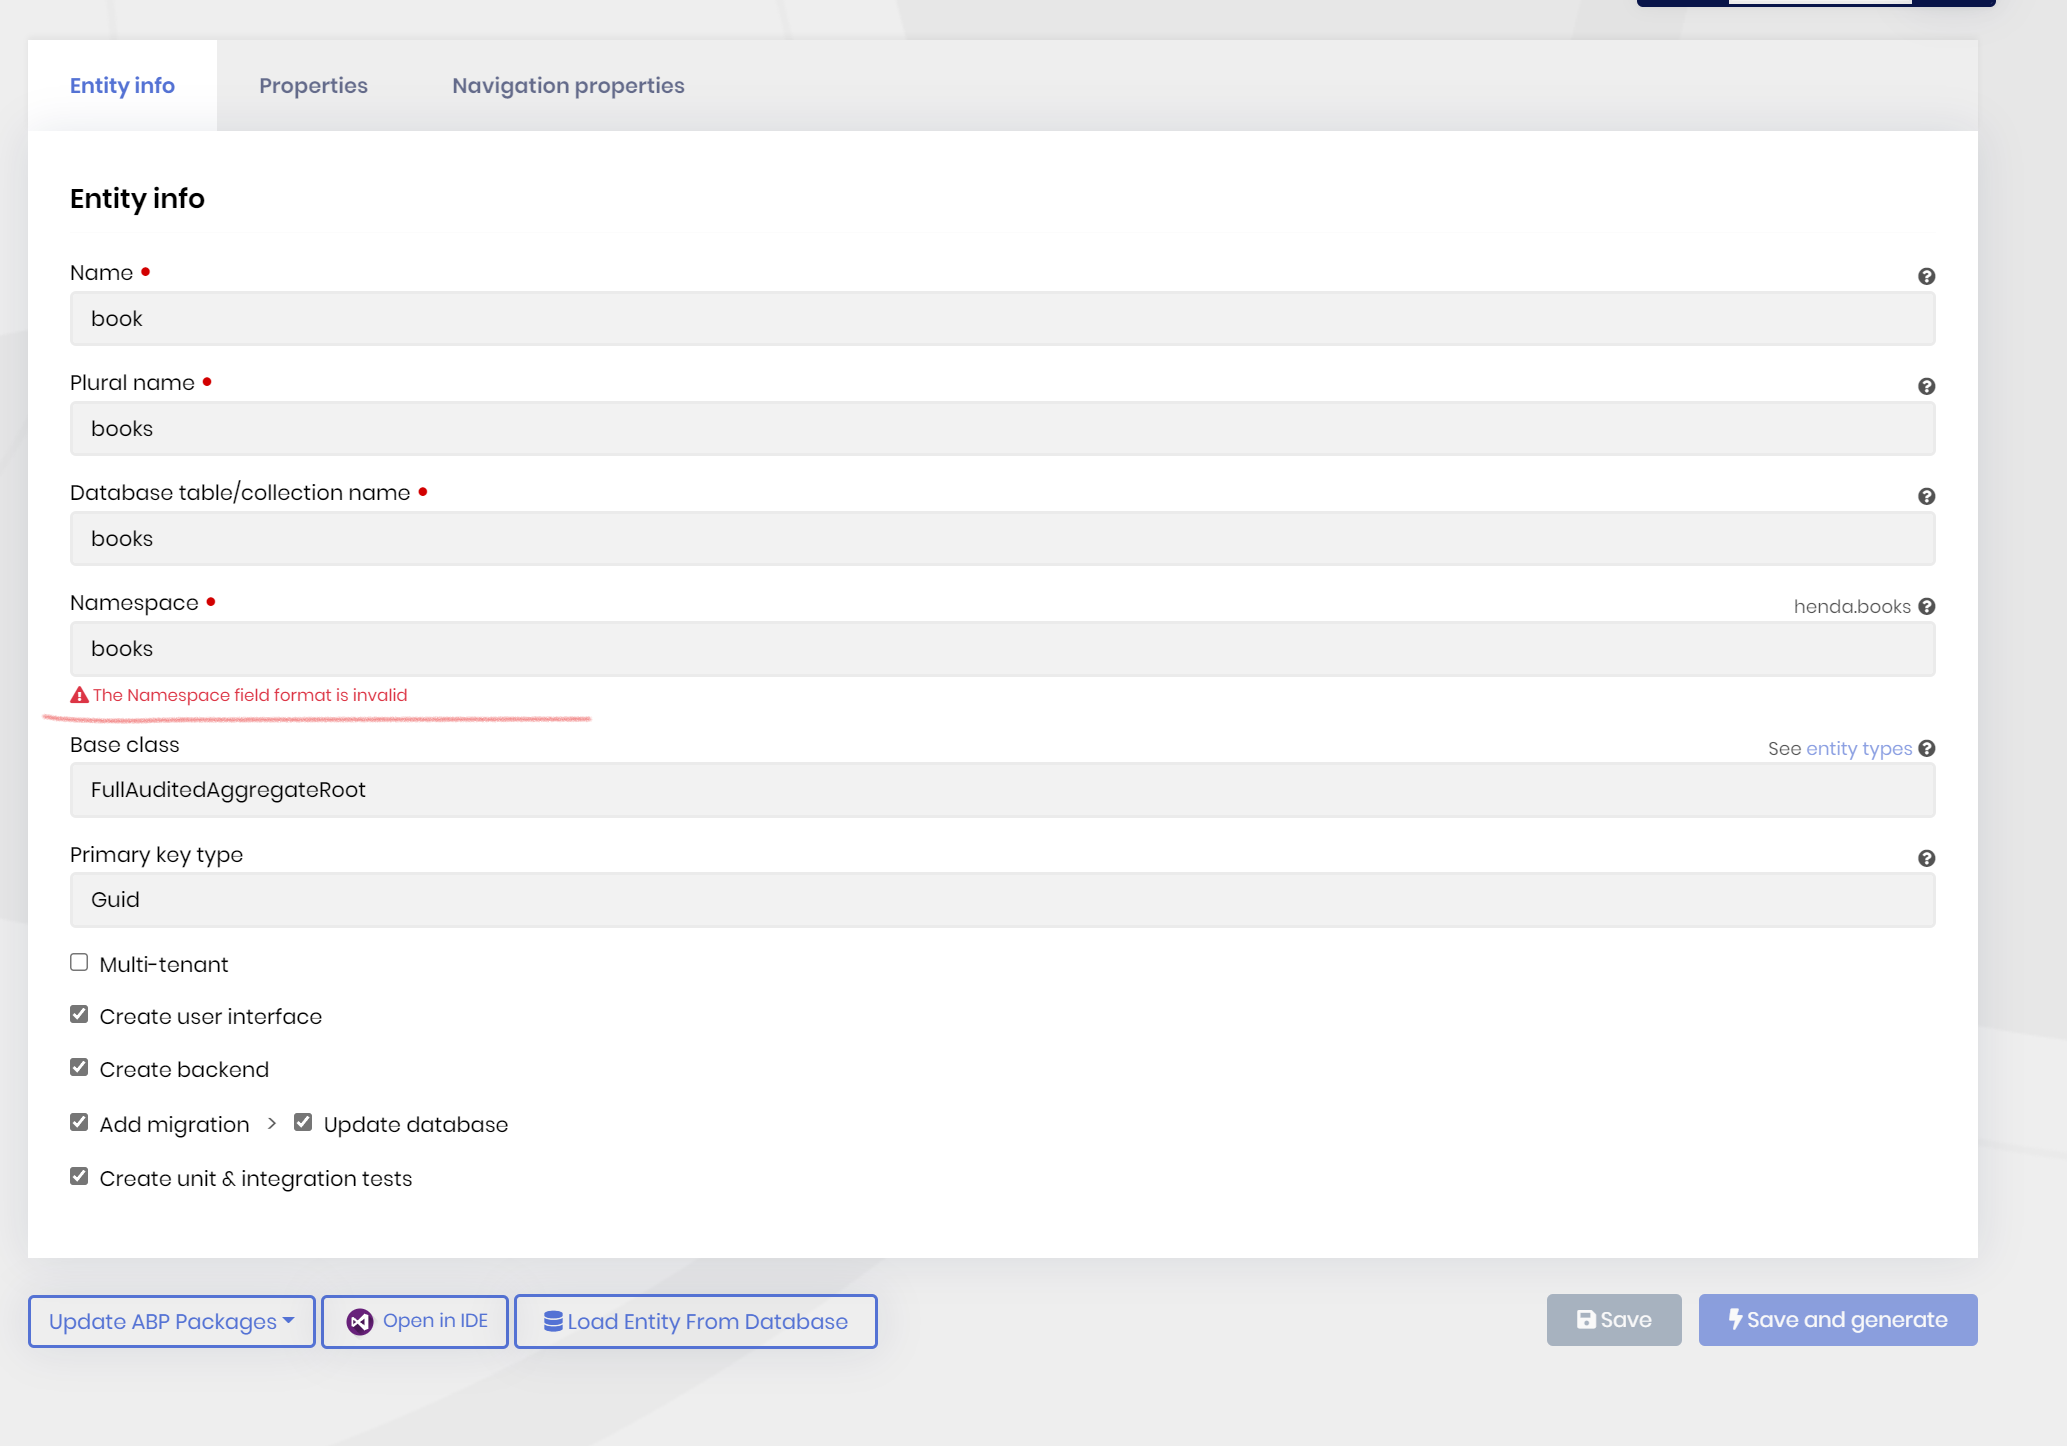This screenshot has height=1446, width=2067.
Task: Click the database icon on Load Entity button
Action: [x=553, y=1321]
